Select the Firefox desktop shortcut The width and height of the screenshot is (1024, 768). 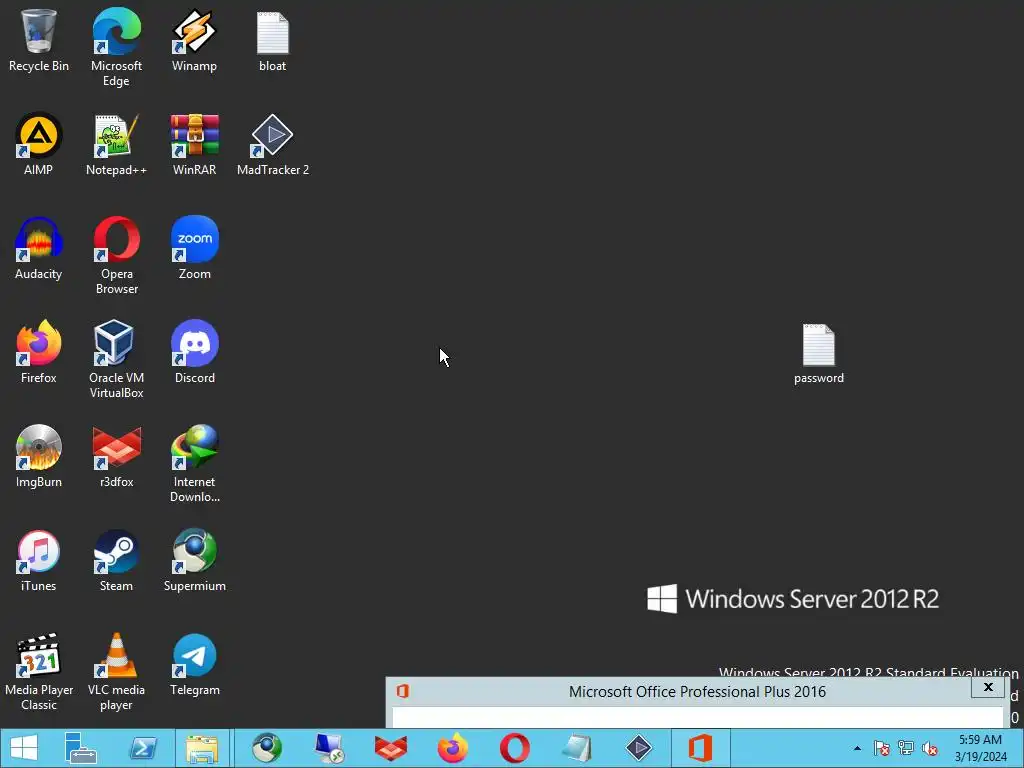(39, 352)
